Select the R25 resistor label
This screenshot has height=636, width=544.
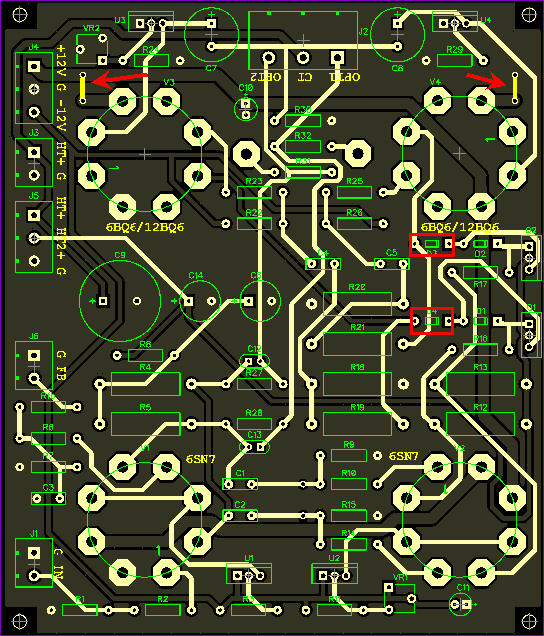[x=354, y=181]
